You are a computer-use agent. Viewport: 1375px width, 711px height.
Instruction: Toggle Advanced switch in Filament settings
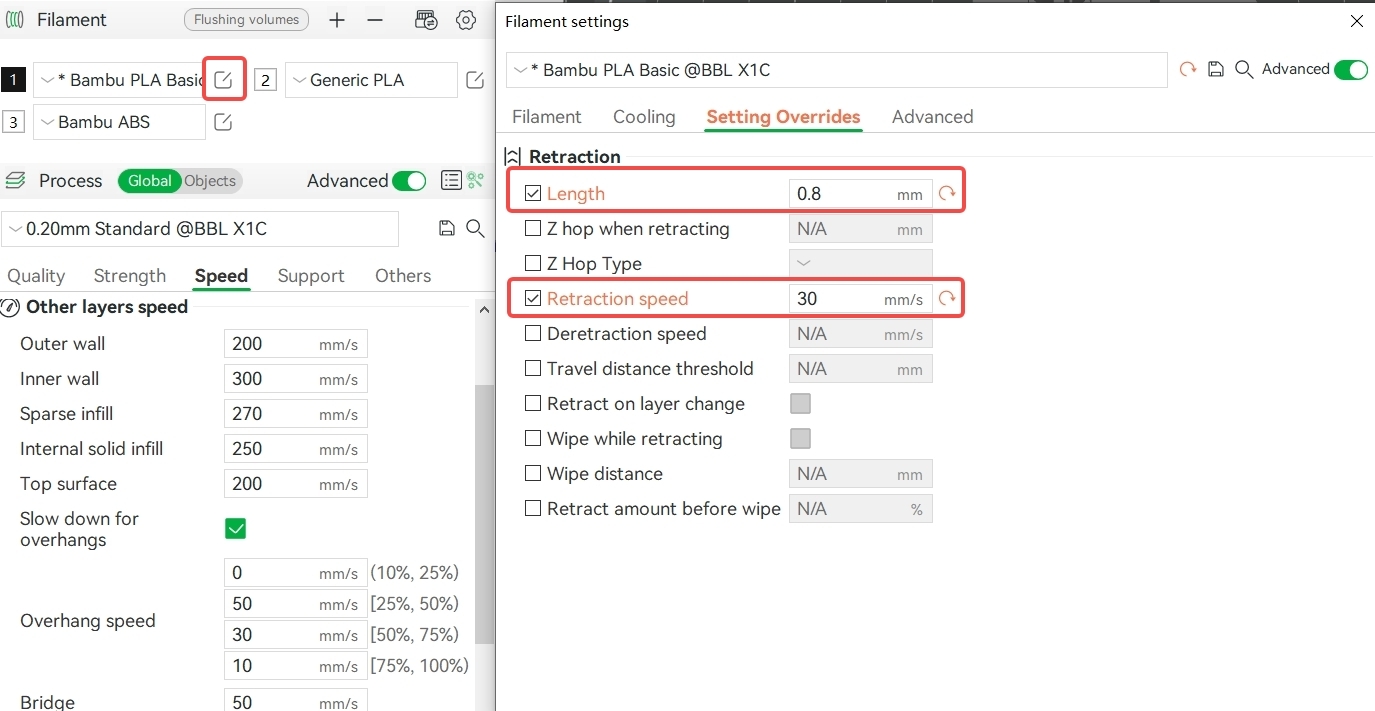click(x=1350, y=69)
